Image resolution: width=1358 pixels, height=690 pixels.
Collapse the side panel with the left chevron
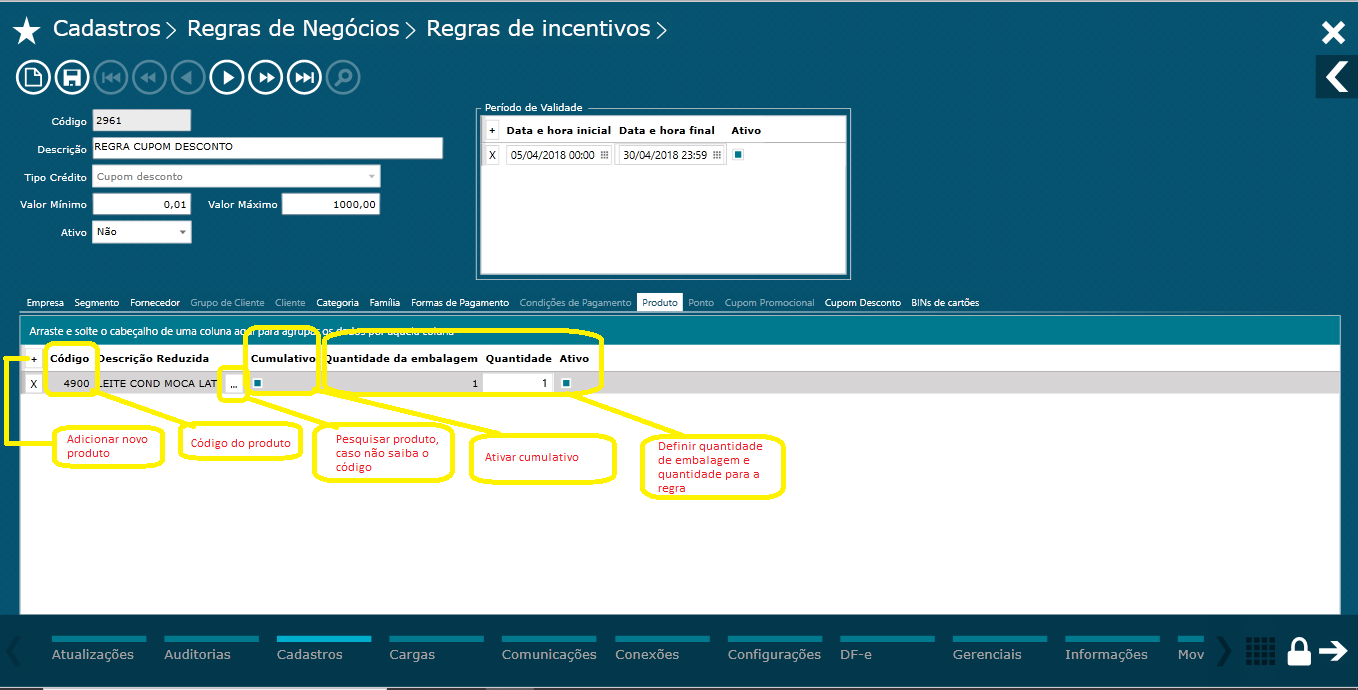point(1336,76)
